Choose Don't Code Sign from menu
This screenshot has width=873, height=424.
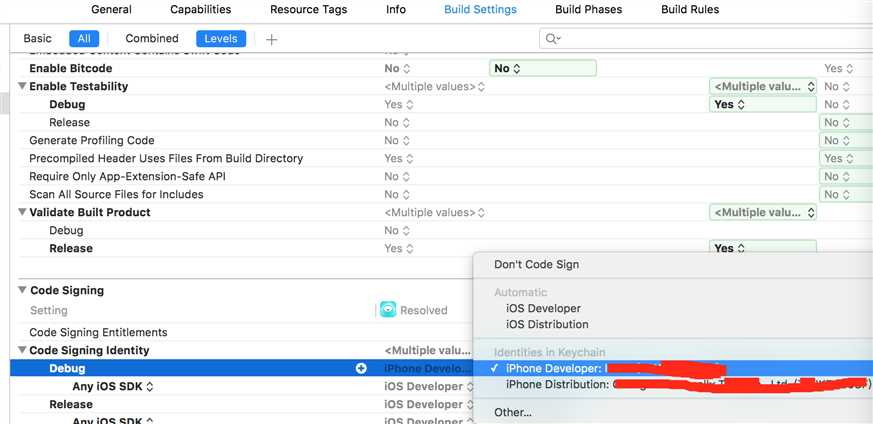536,265
